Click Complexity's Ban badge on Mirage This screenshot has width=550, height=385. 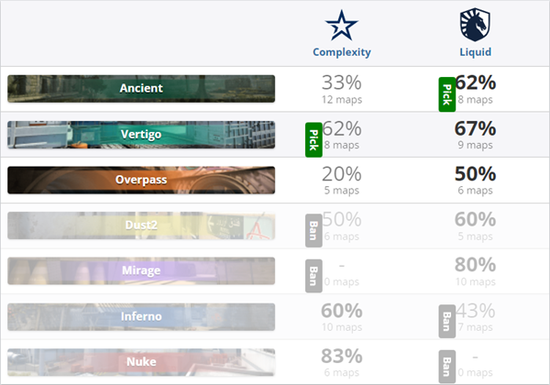coord(314,276)
